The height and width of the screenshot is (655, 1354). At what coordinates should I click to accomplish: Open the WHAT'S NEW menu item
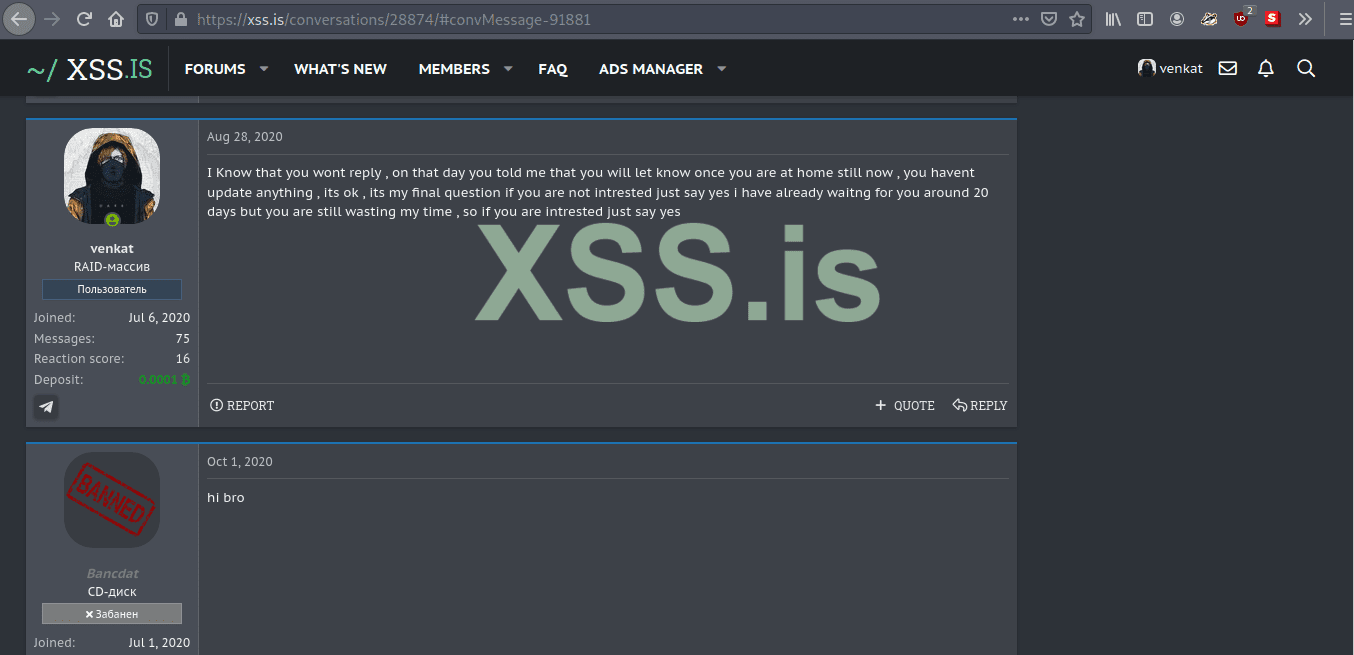[x=340, y=68]
